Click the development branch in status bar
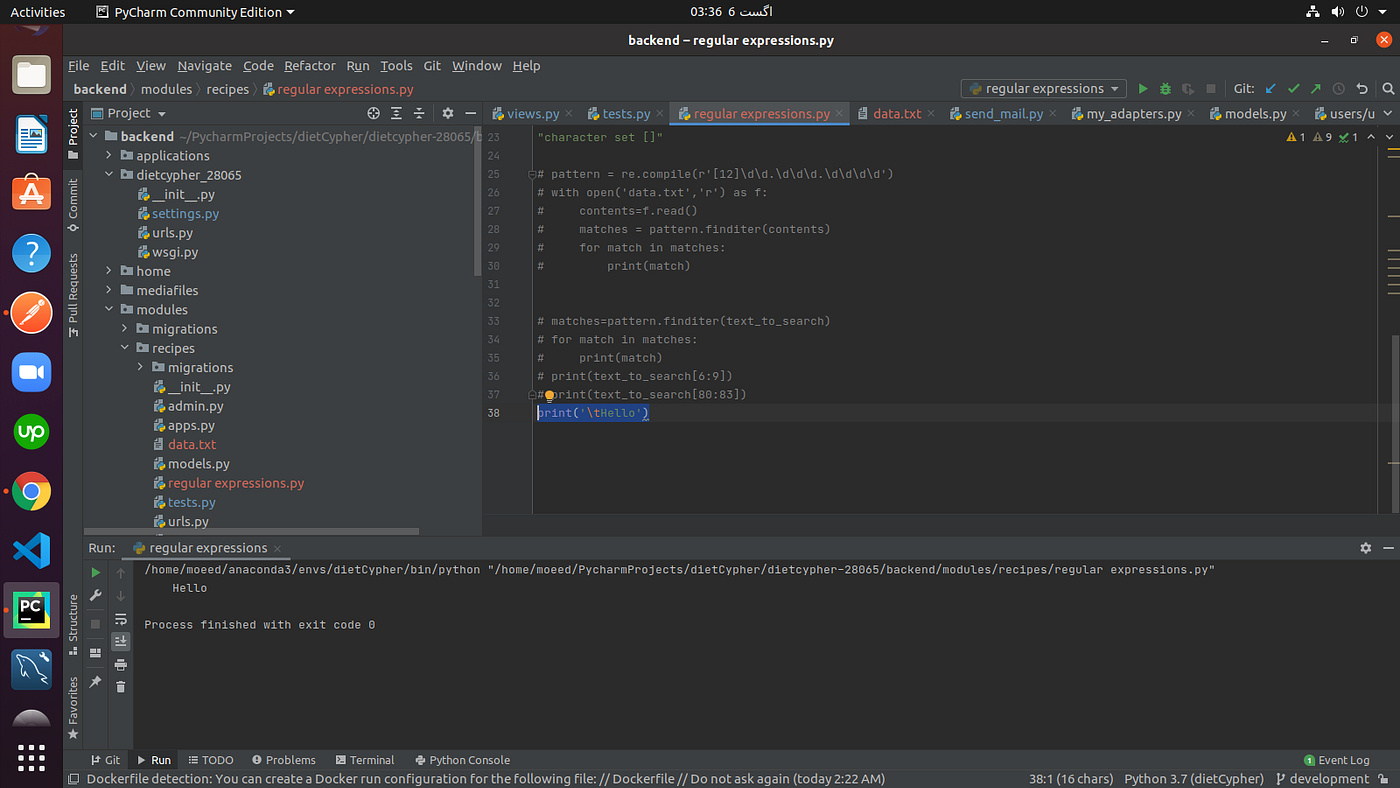This screenshot has width=1400, height=788. point(1322,779)
